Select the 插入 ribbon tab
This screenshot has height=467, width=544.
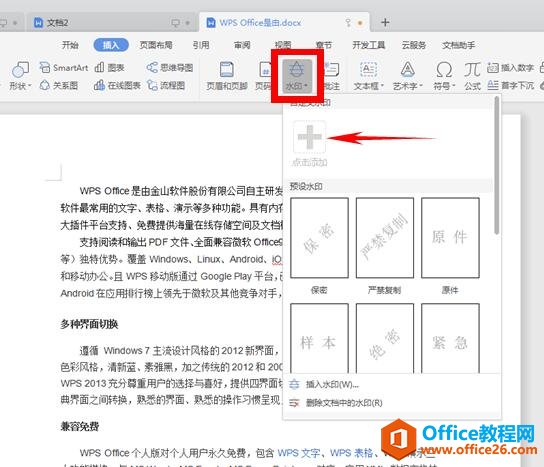coord(111,45)
